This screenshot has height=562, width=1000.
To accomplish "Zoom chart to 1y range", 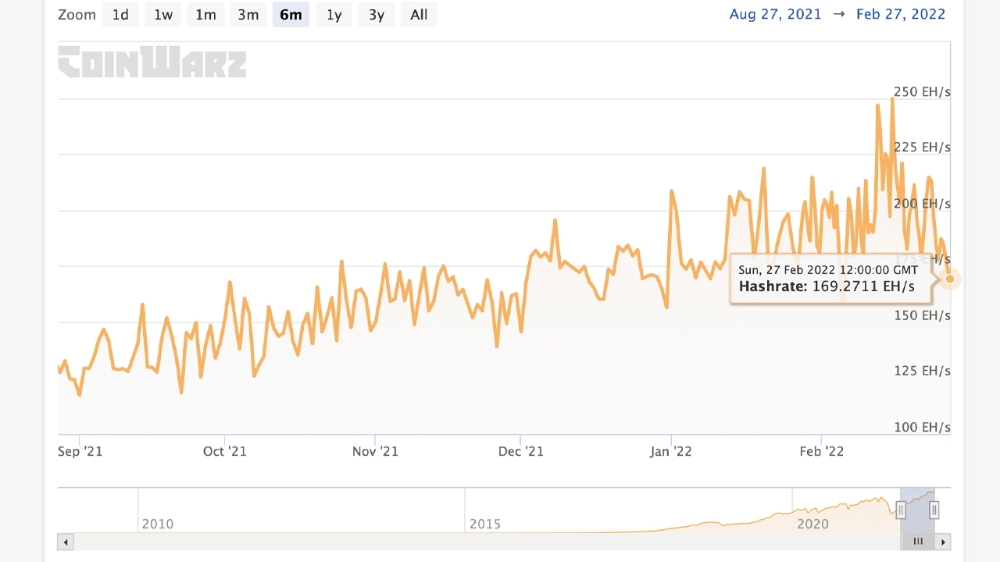I will coord(334,14).
